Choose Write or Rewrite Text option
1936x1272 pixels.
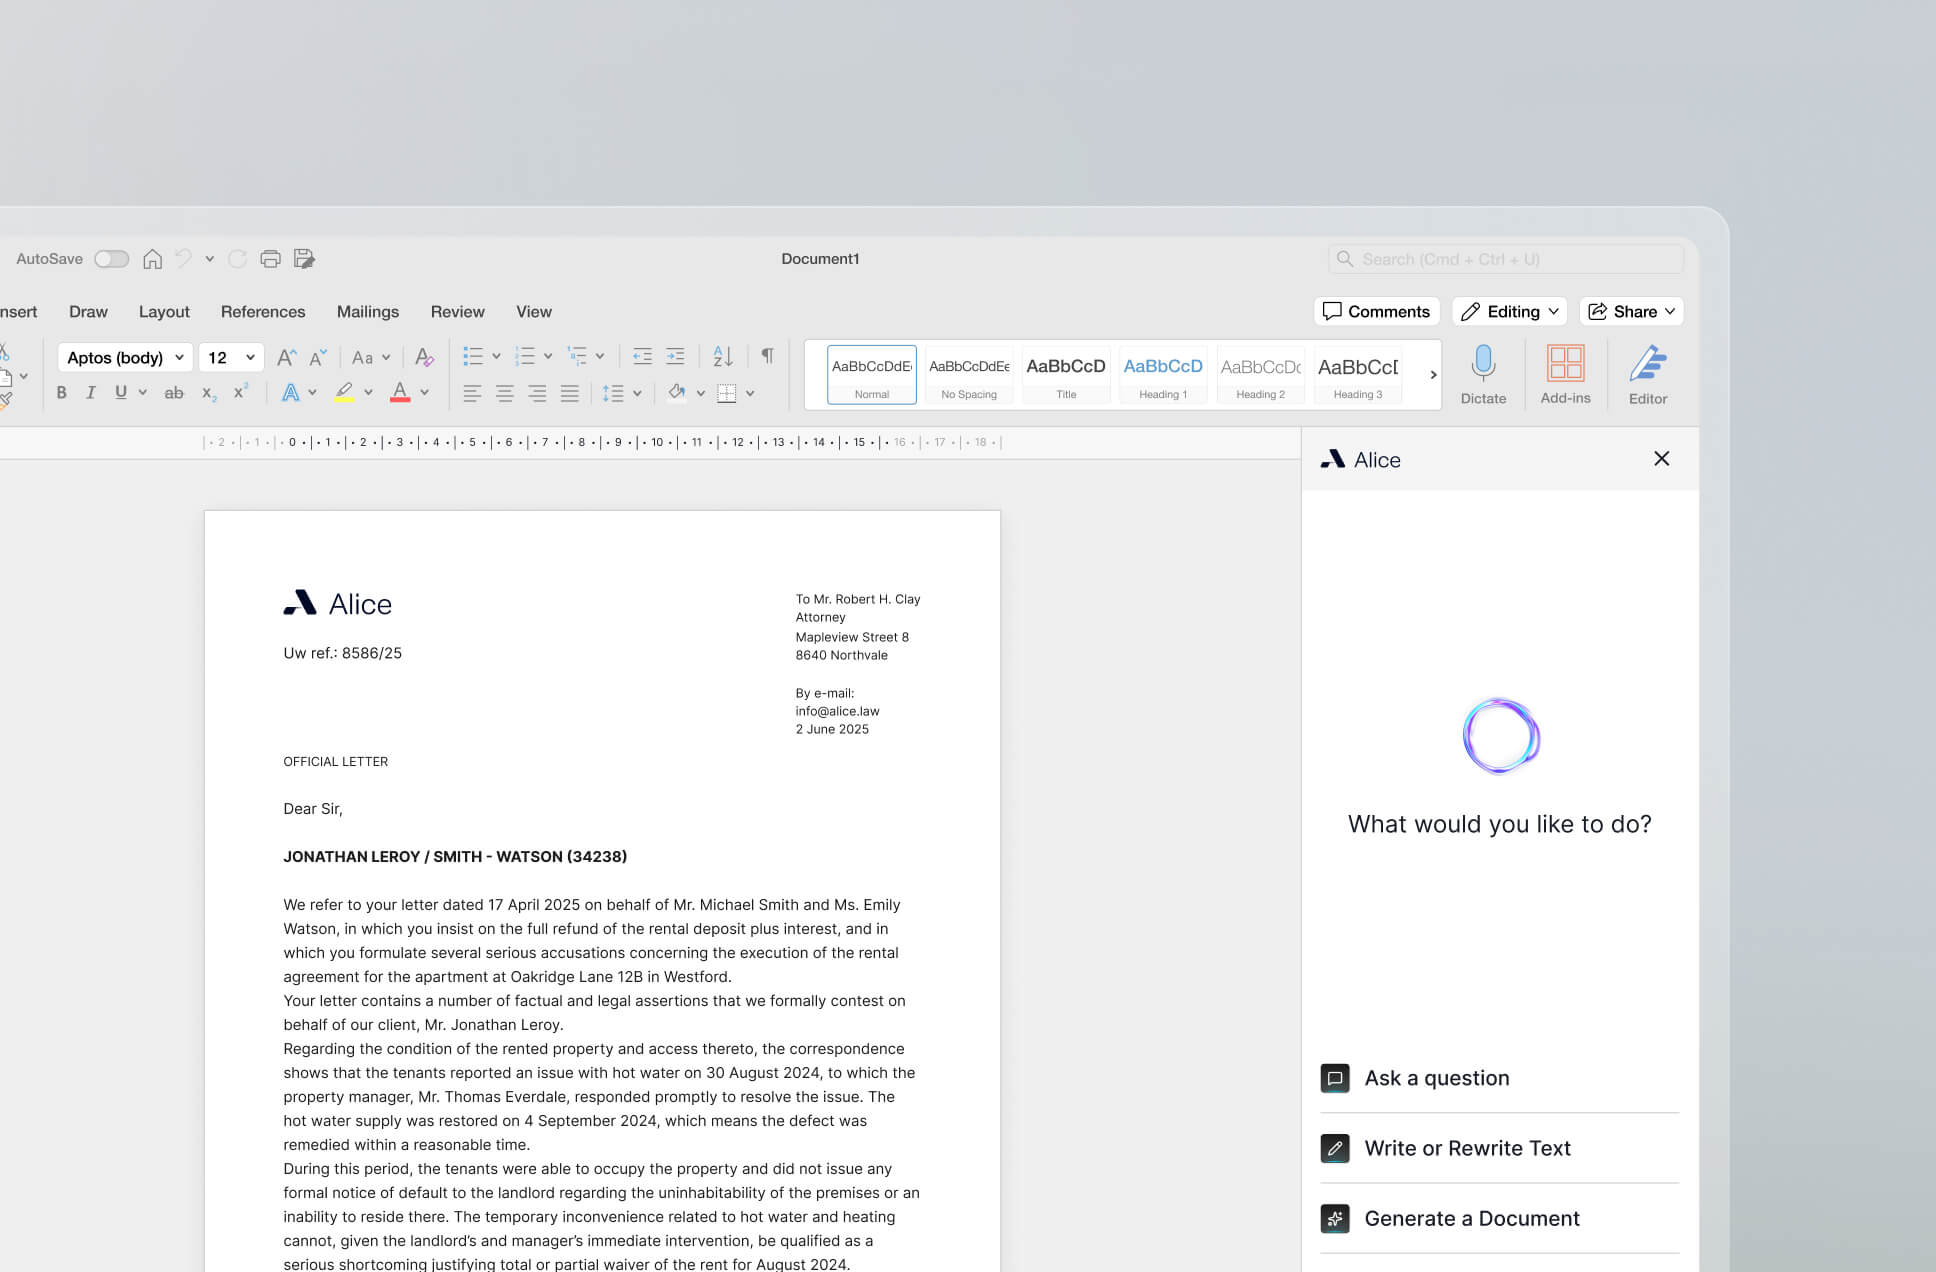click(x=1467, y=1148)
